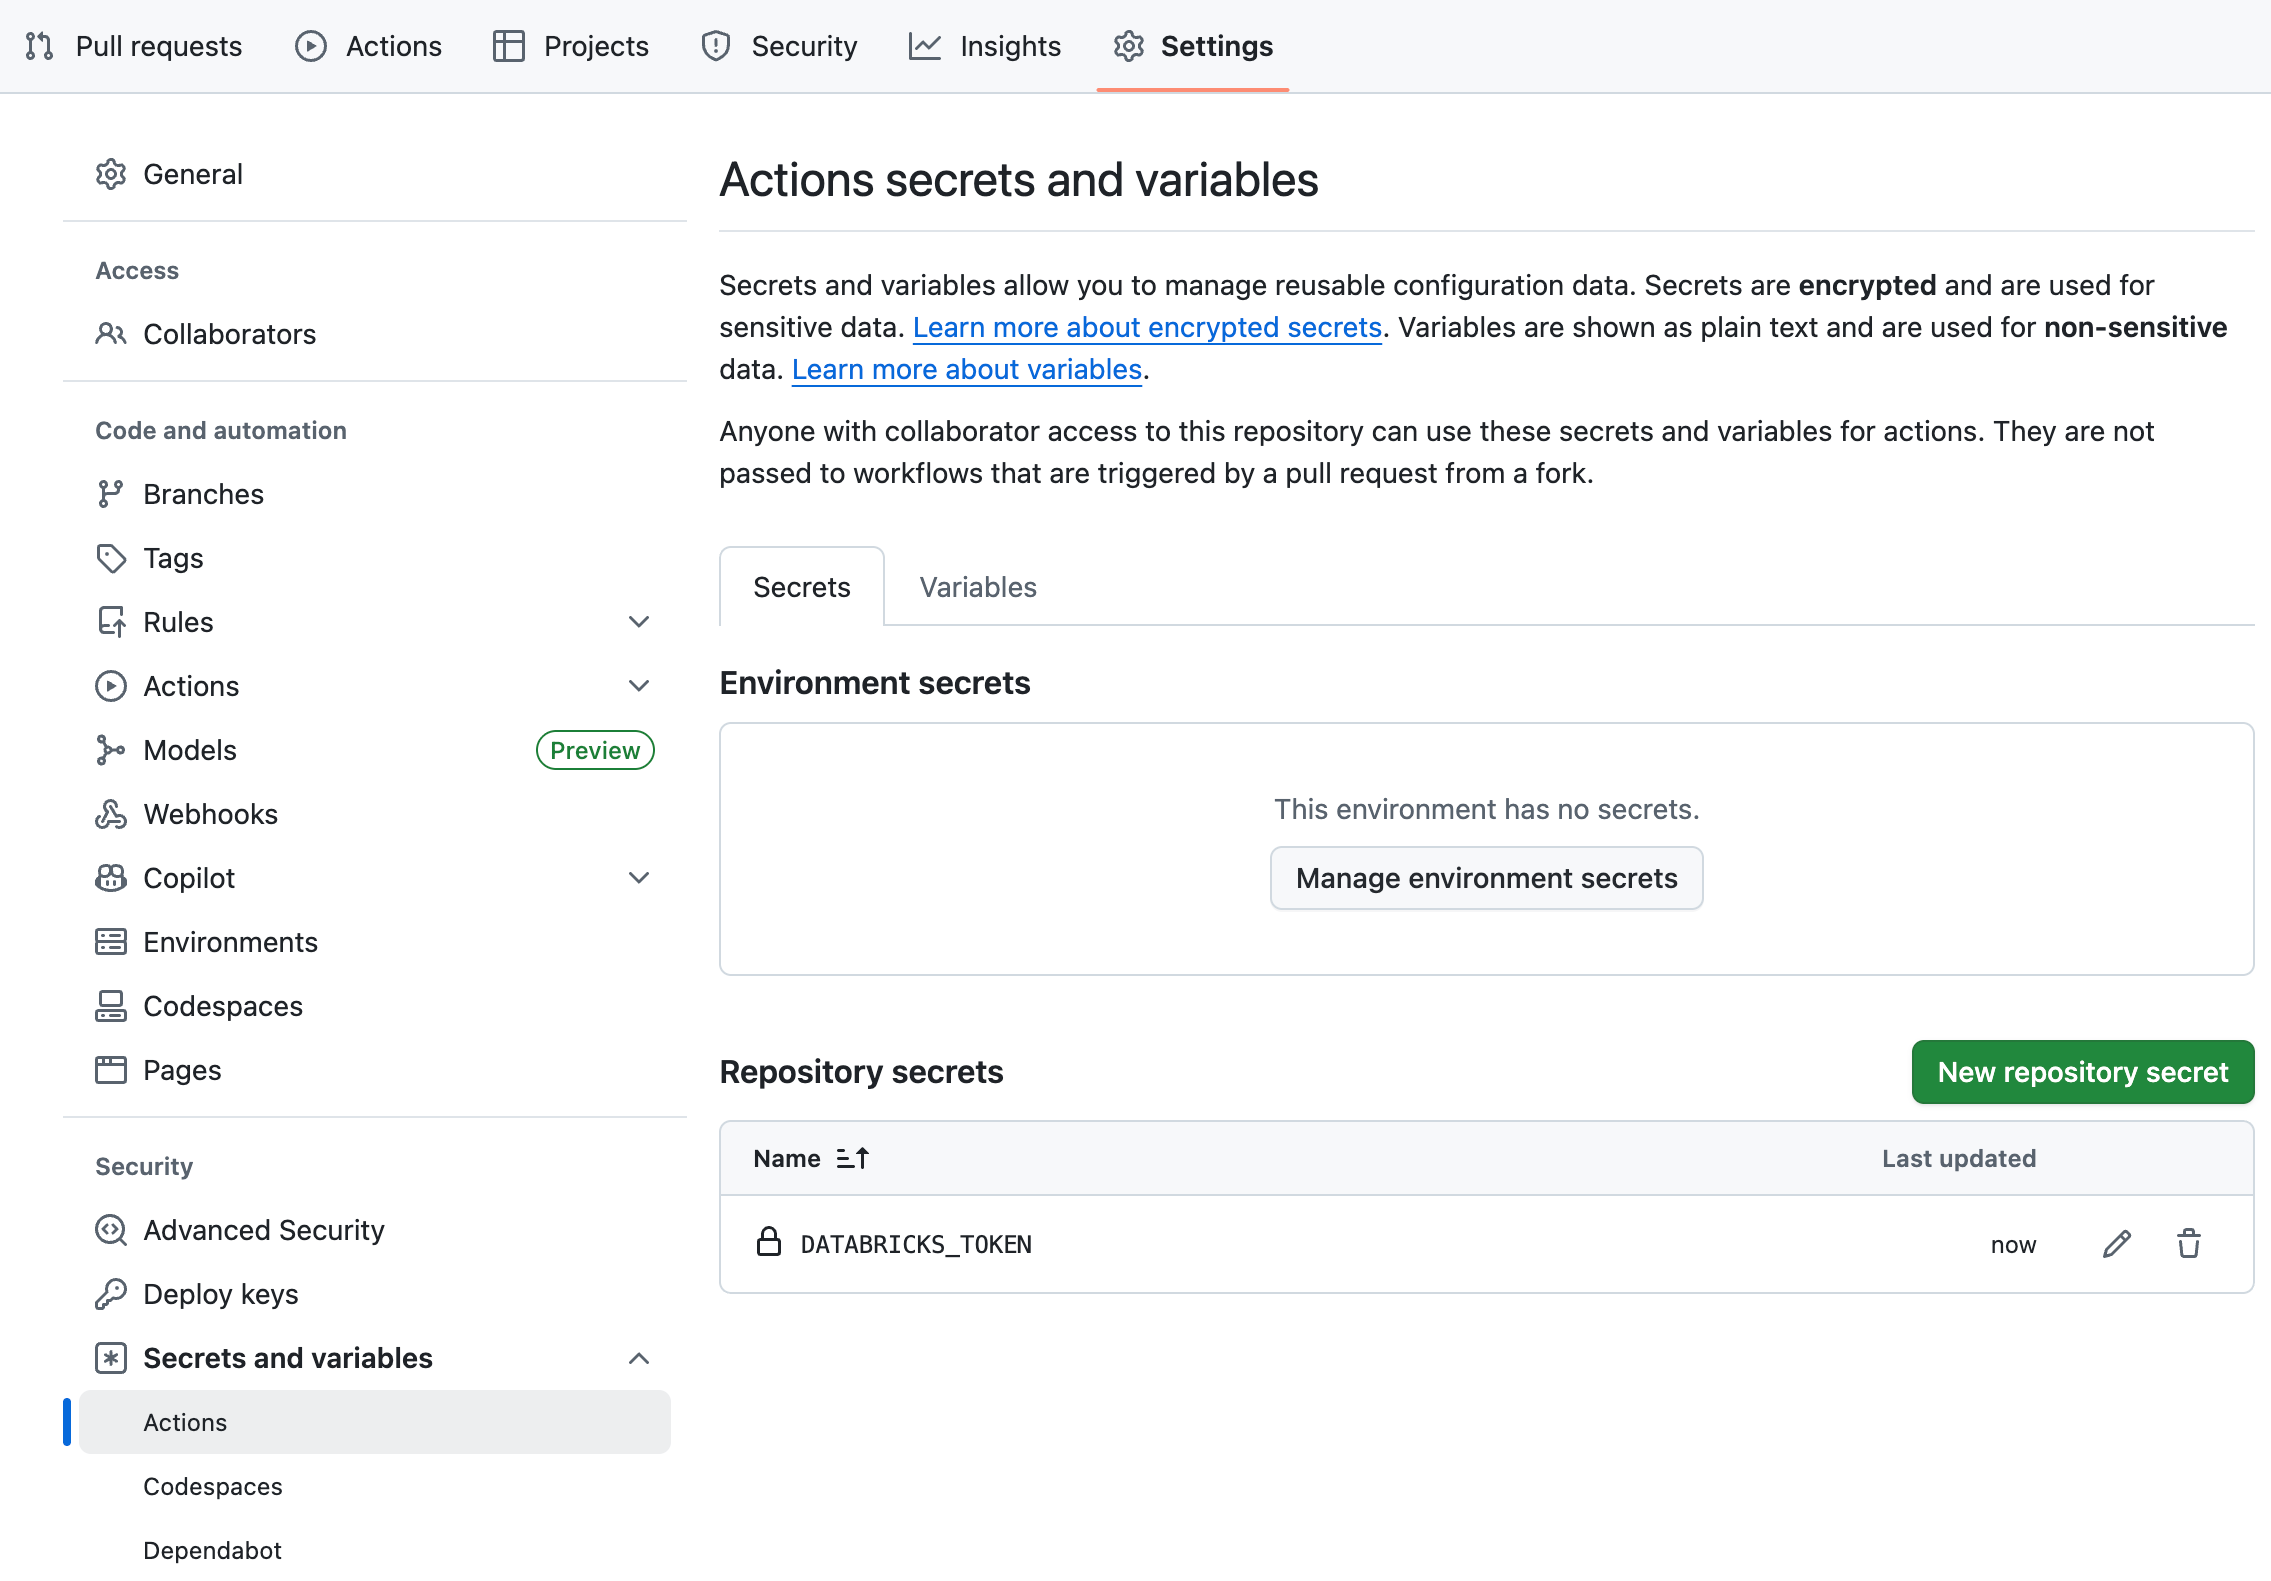Expand the Copilot section chevron
The height and width of the screenshot is (1581, 2271).
click(639, 878)
